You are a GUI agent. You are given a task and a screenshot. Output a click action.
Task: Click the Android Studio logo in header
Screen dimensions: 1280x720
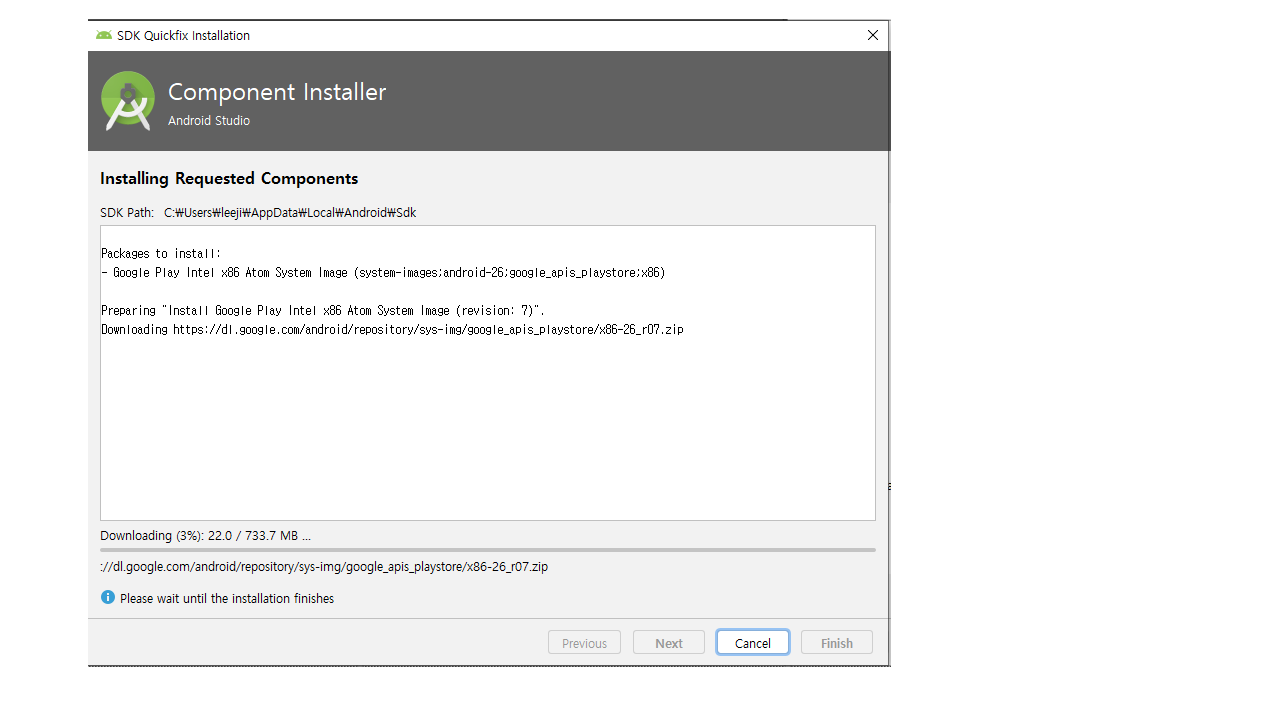[x=128, y=101]
